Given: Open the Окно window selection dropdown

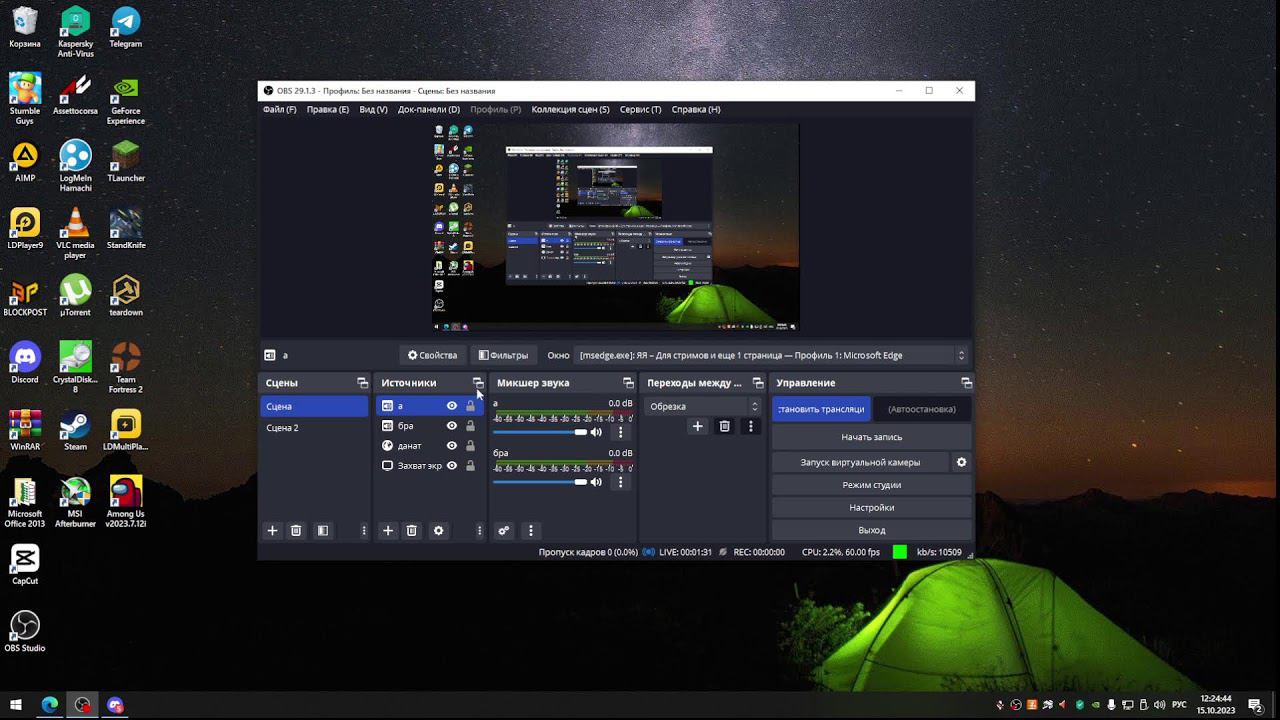Looking at the screenshot, I should tap(772, 355).
